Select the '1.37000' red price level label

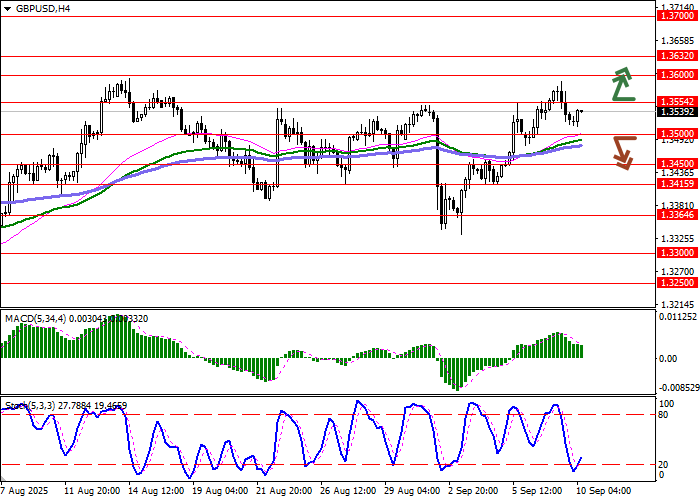point(677,16)
